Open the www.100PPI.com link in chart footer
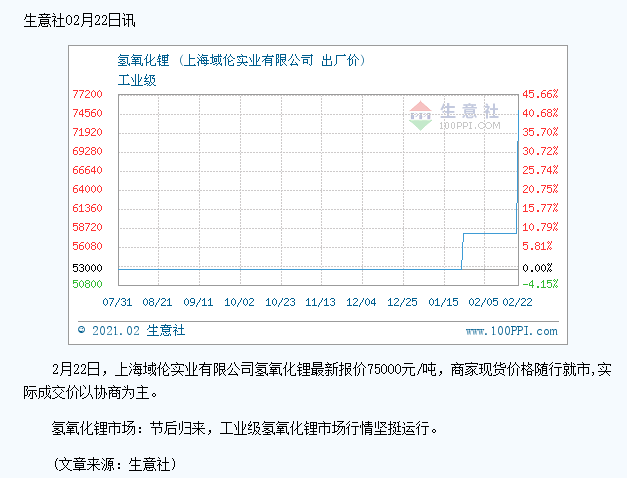Viewport: 627px width, 478px height. click(511, 331)
